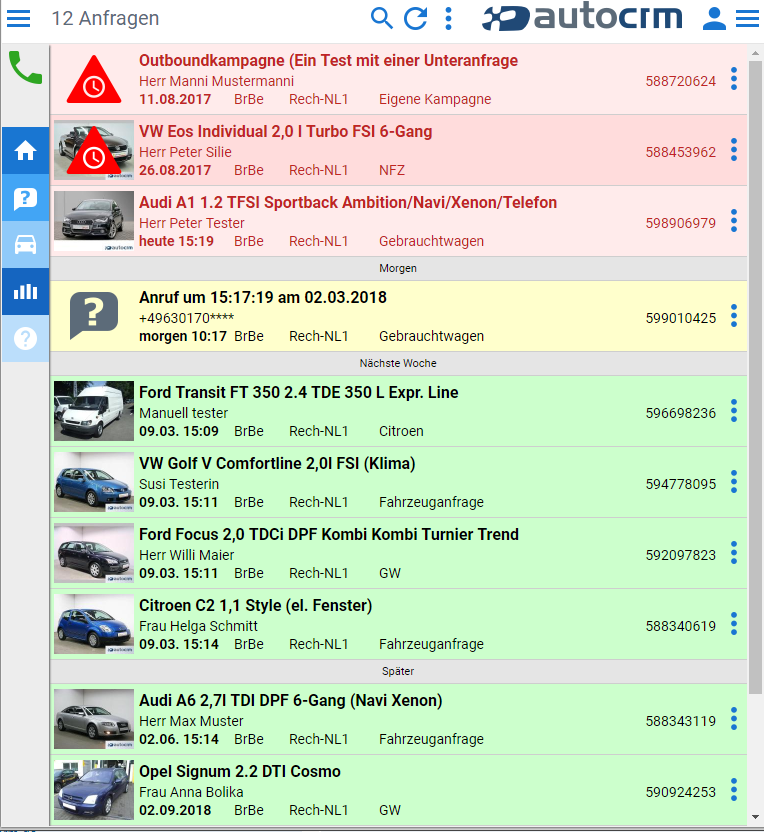The width and height of the screenshot is (764, 832).
Task: Click 'Eigene Kampagne' label
Action: point(435,100)
